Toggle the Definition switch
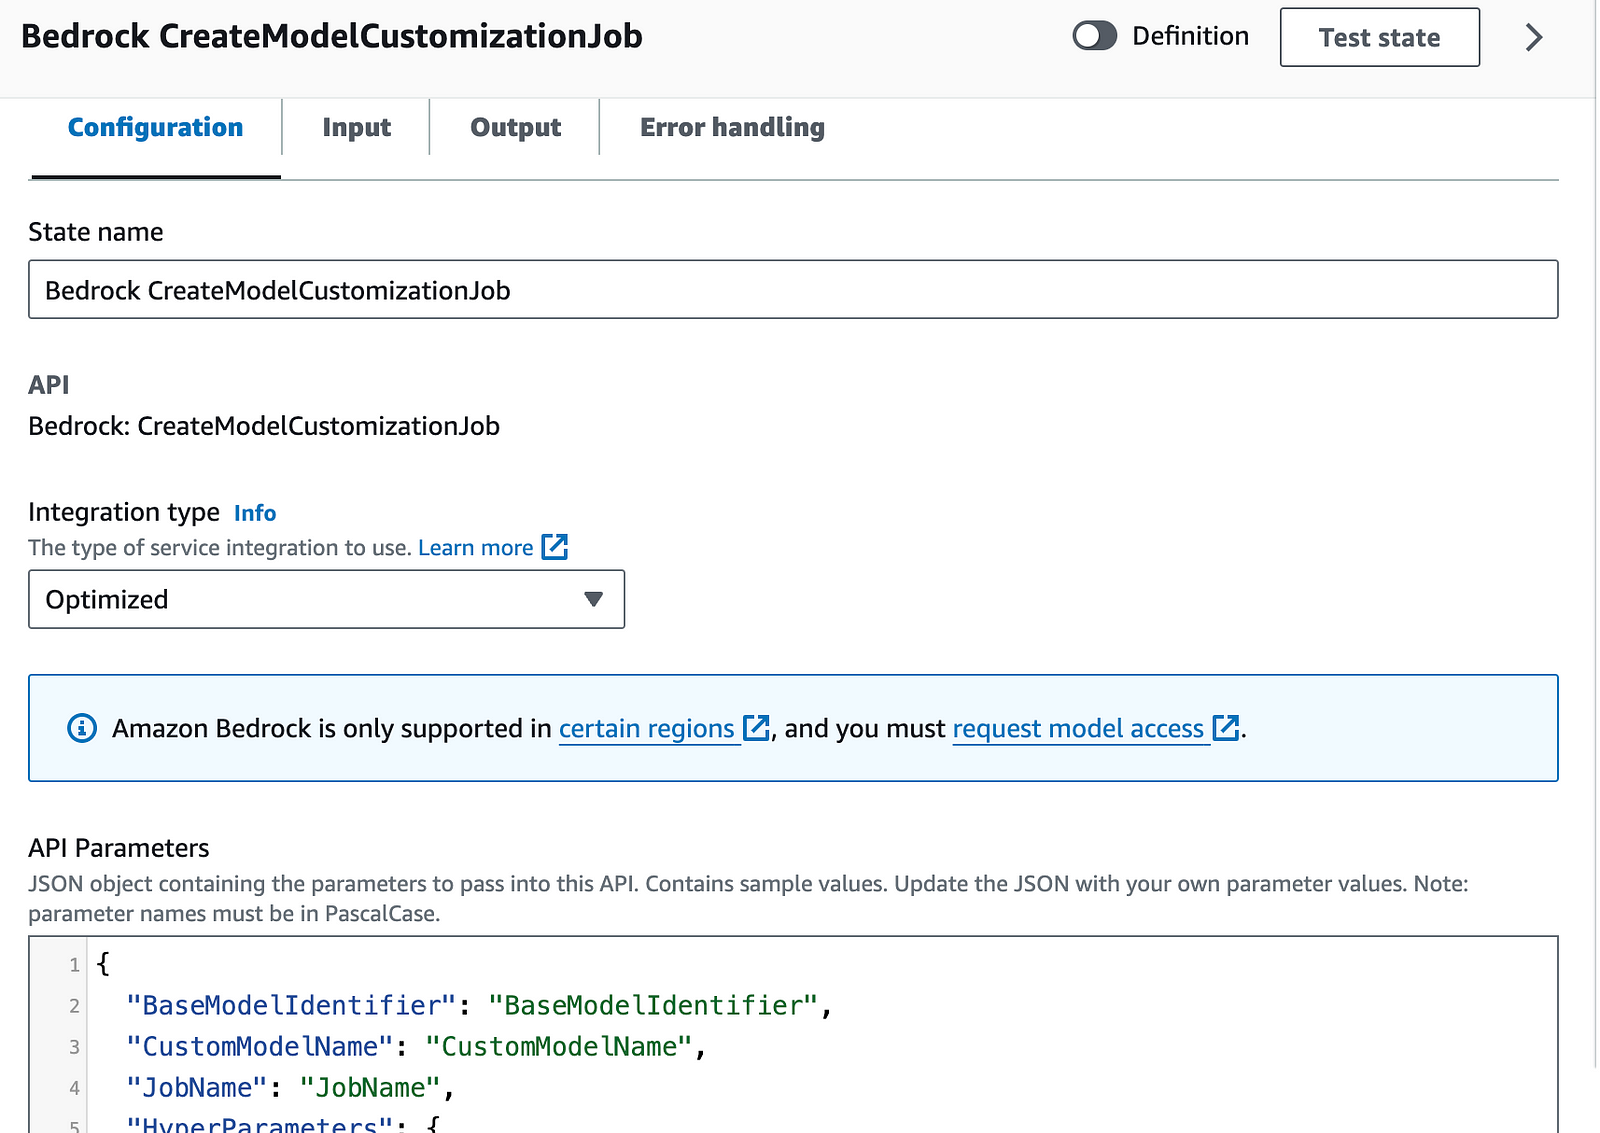This screenshot has width=1600, height=1133. (1094, 37)
